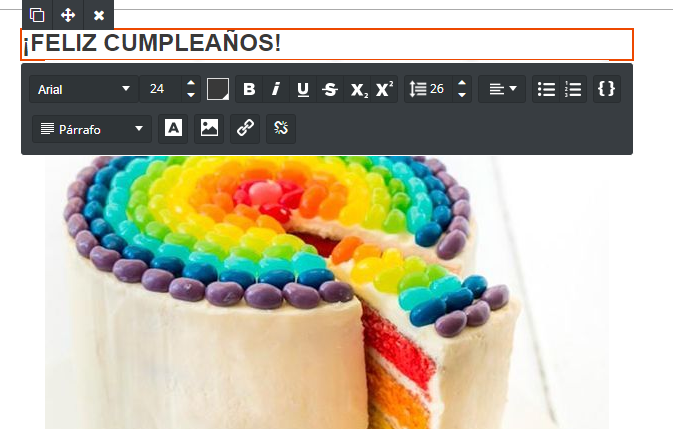
Task: Apply superscript formatting
Action: coord(385,89)
